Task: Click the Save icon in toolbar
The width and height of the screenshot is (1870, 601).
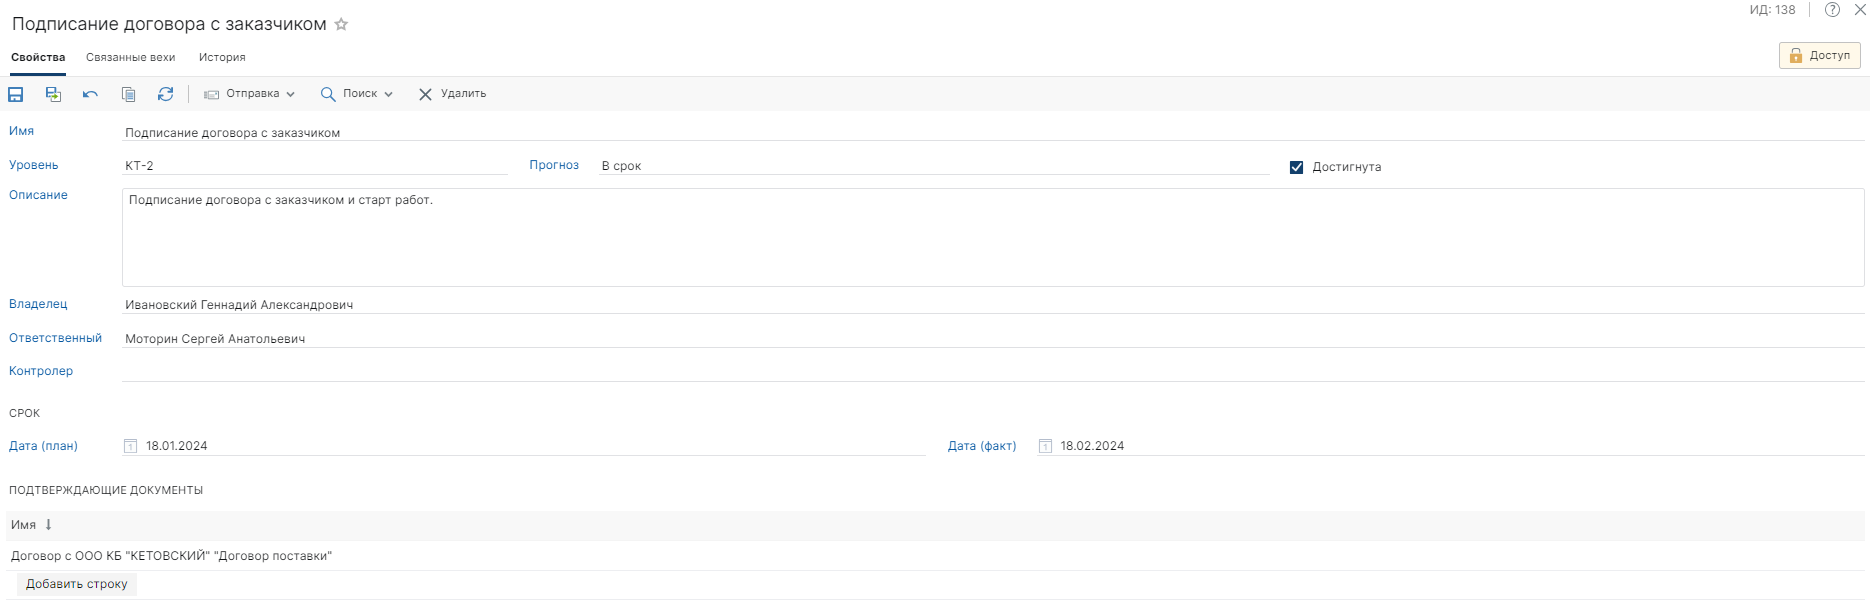Action: [x=16, y=94]
